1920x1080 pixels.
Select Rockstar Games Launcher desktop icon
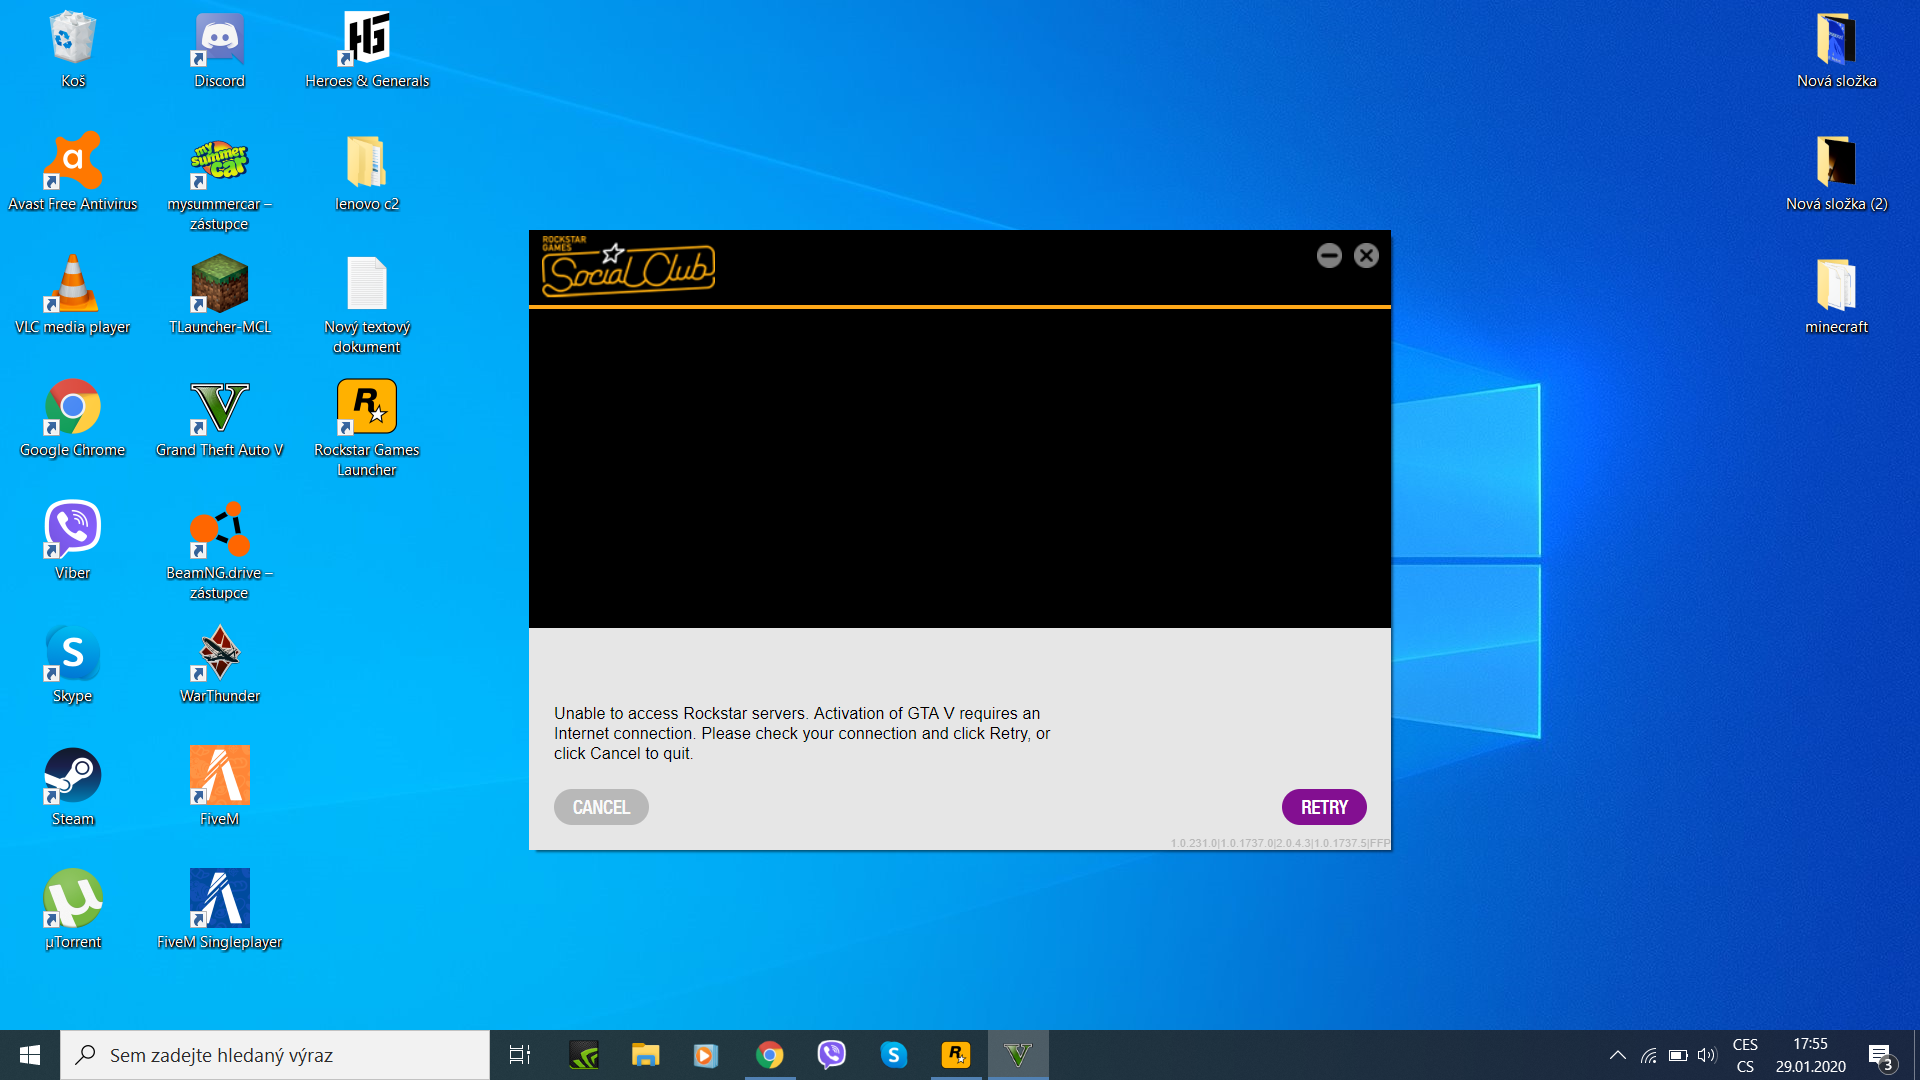367,408
